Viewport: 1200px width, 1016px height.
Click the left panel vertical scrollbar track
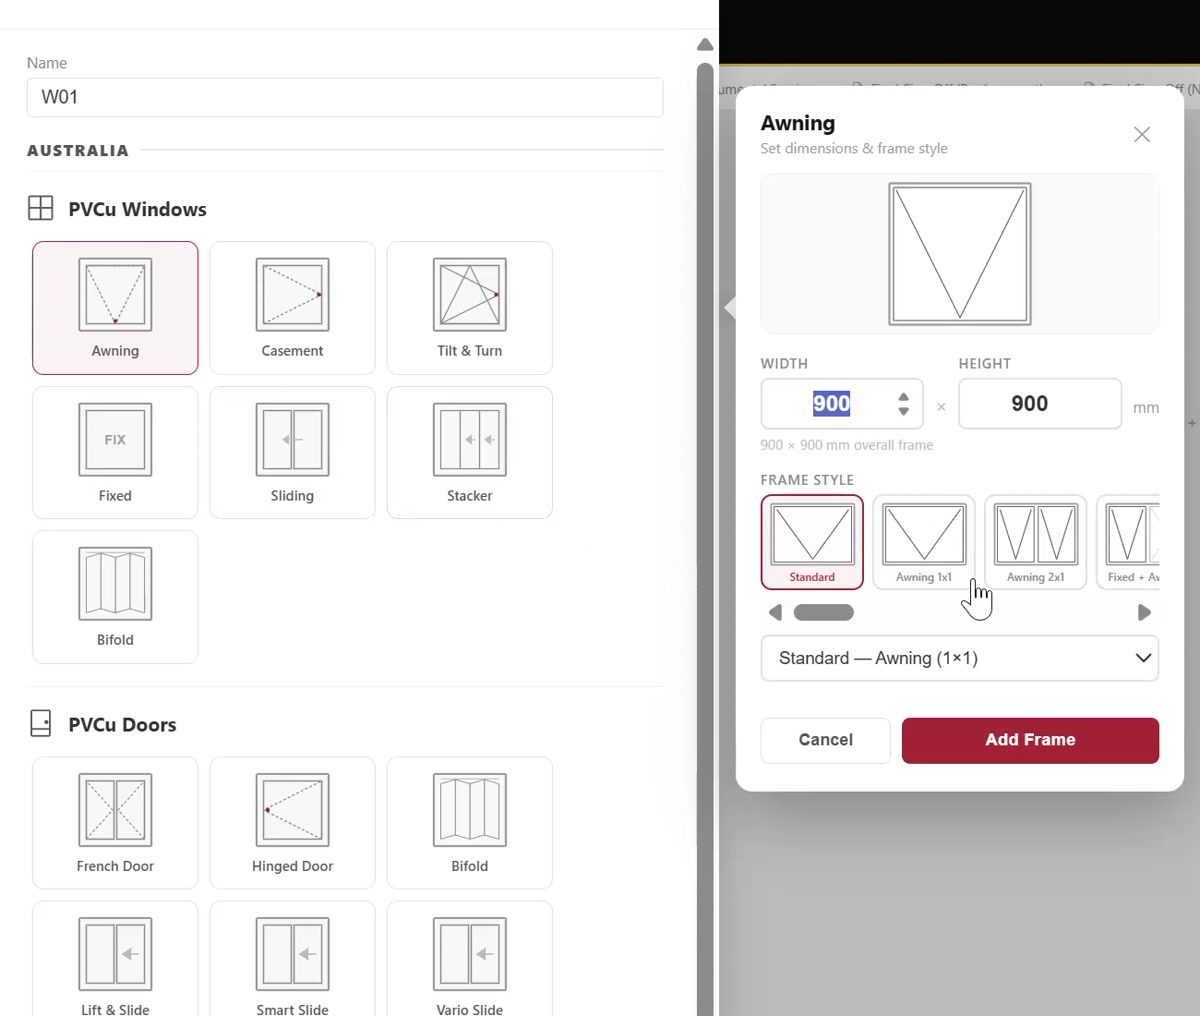point(705,540)
